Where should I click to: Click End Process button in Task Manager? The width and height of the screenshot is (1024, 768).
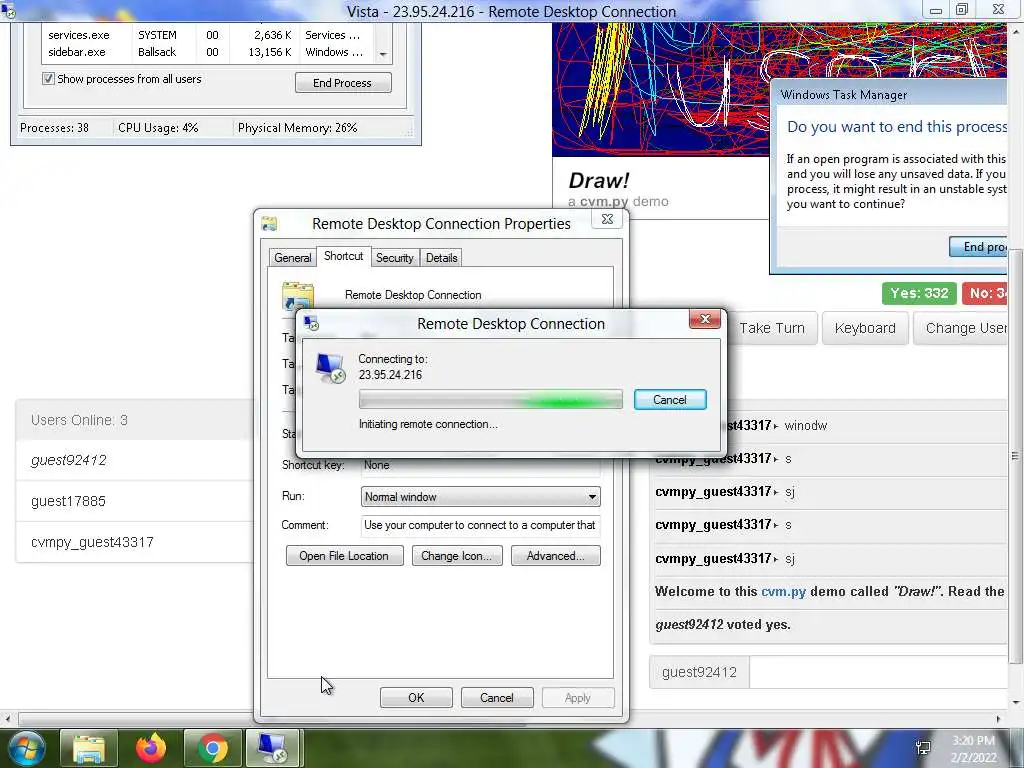point(343,83)
